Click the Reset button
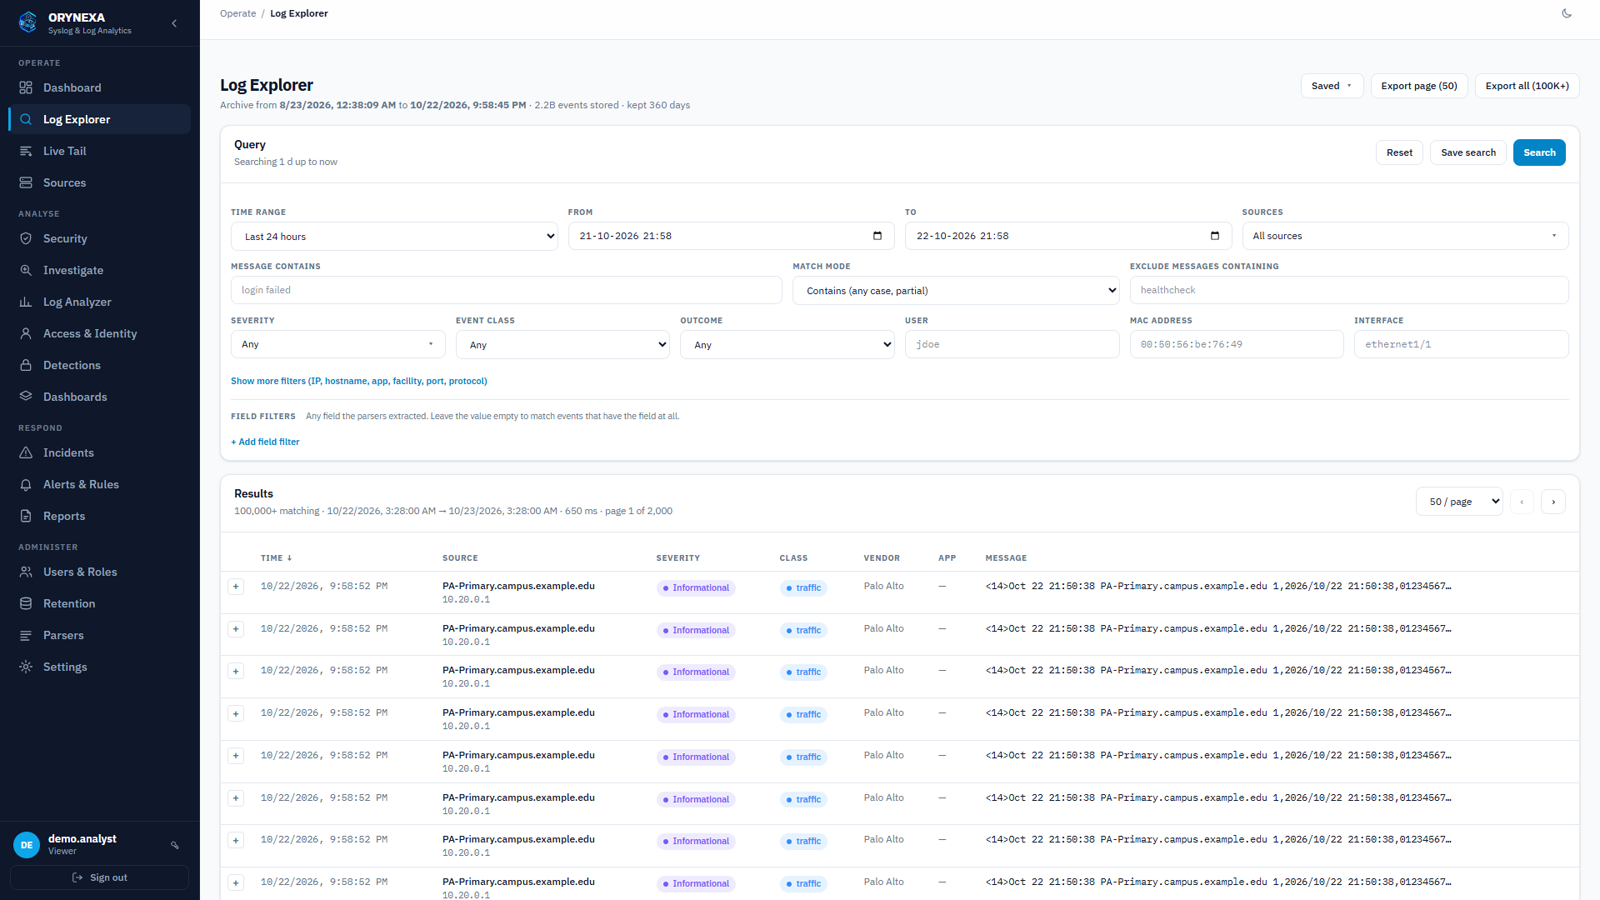This screenshot has width=1600, height=900. click(1399, 153)
